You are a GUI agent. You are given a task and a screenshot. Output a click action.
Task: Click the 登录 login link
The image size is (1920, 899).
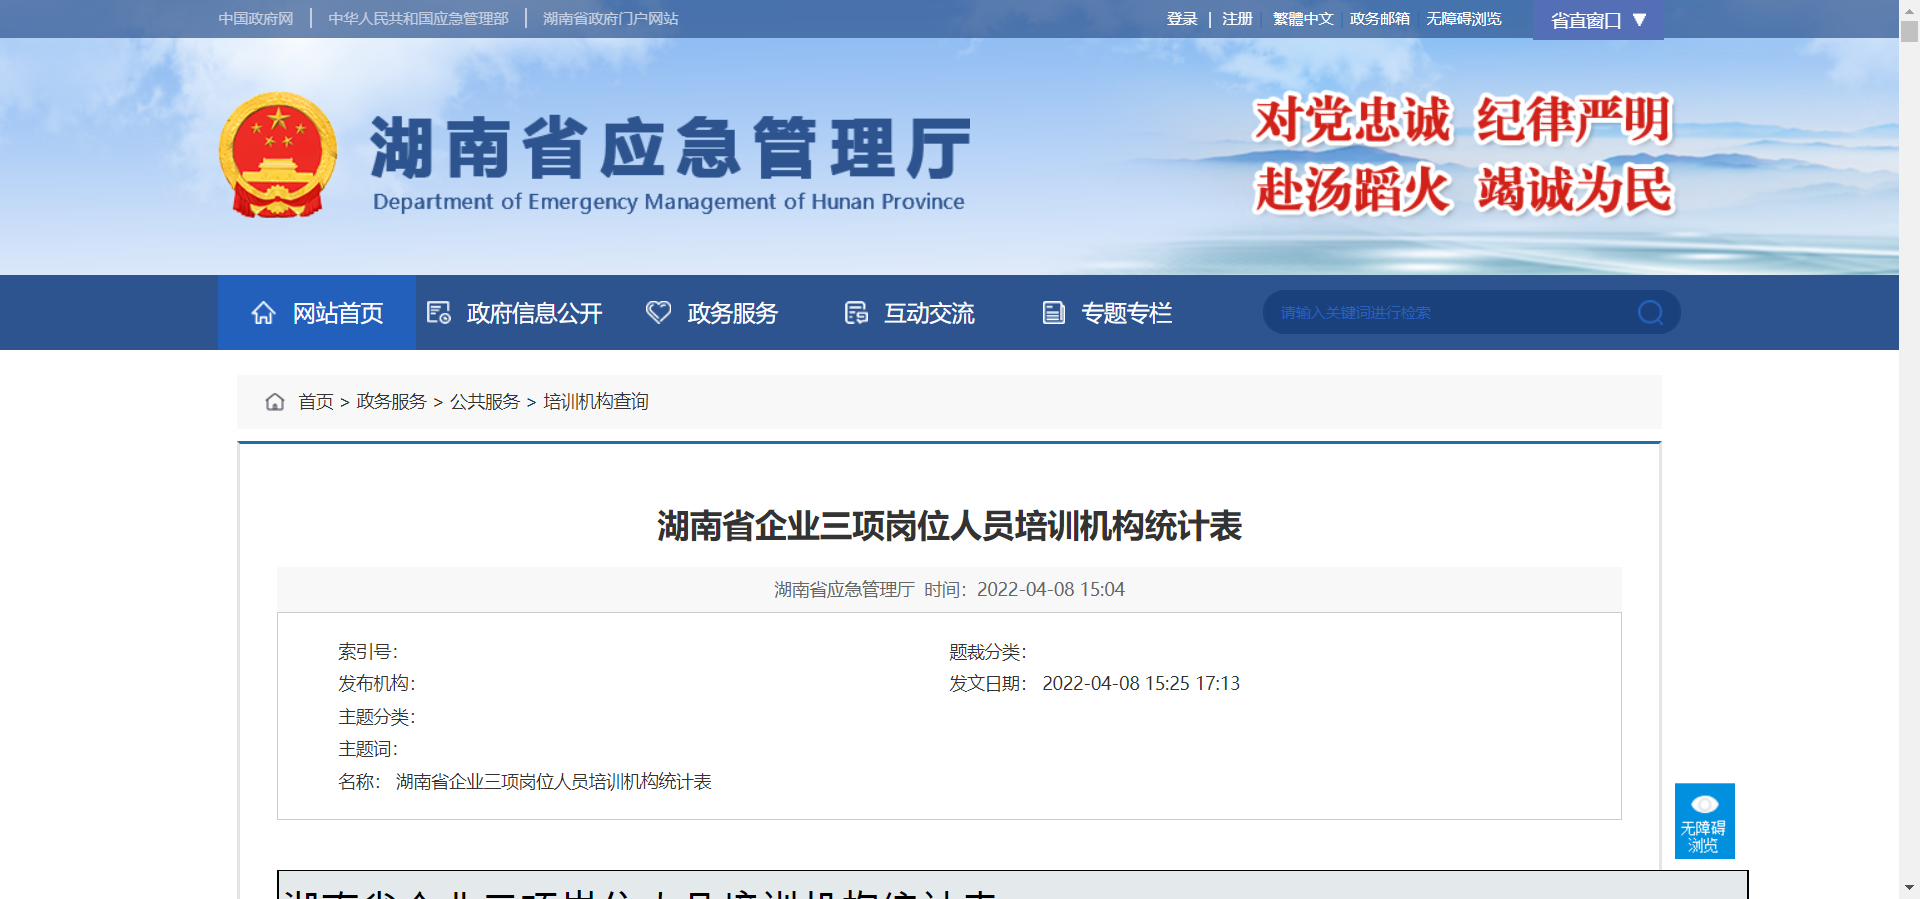[1181, 19]
